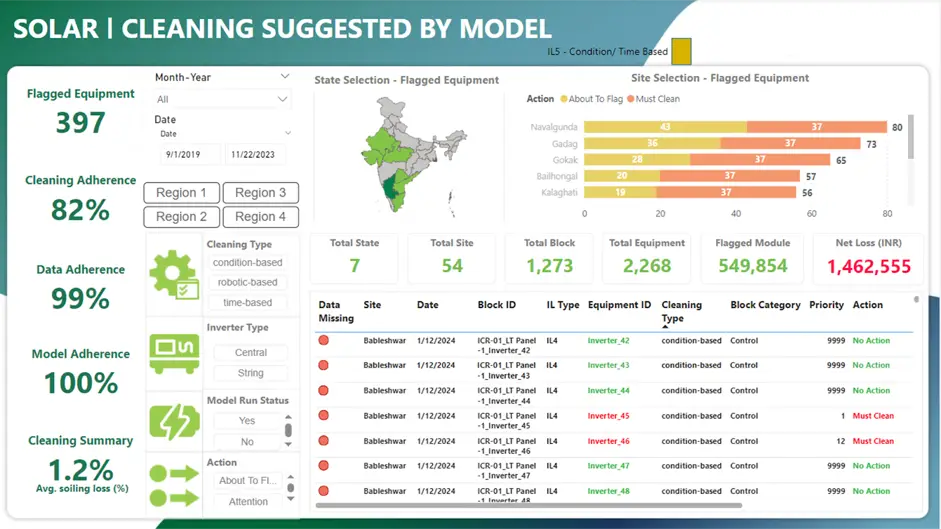The width and height of the screenshot is (941, 529).
Task: Click the Inverter Type device icon
Action: [x=174, y=352]
